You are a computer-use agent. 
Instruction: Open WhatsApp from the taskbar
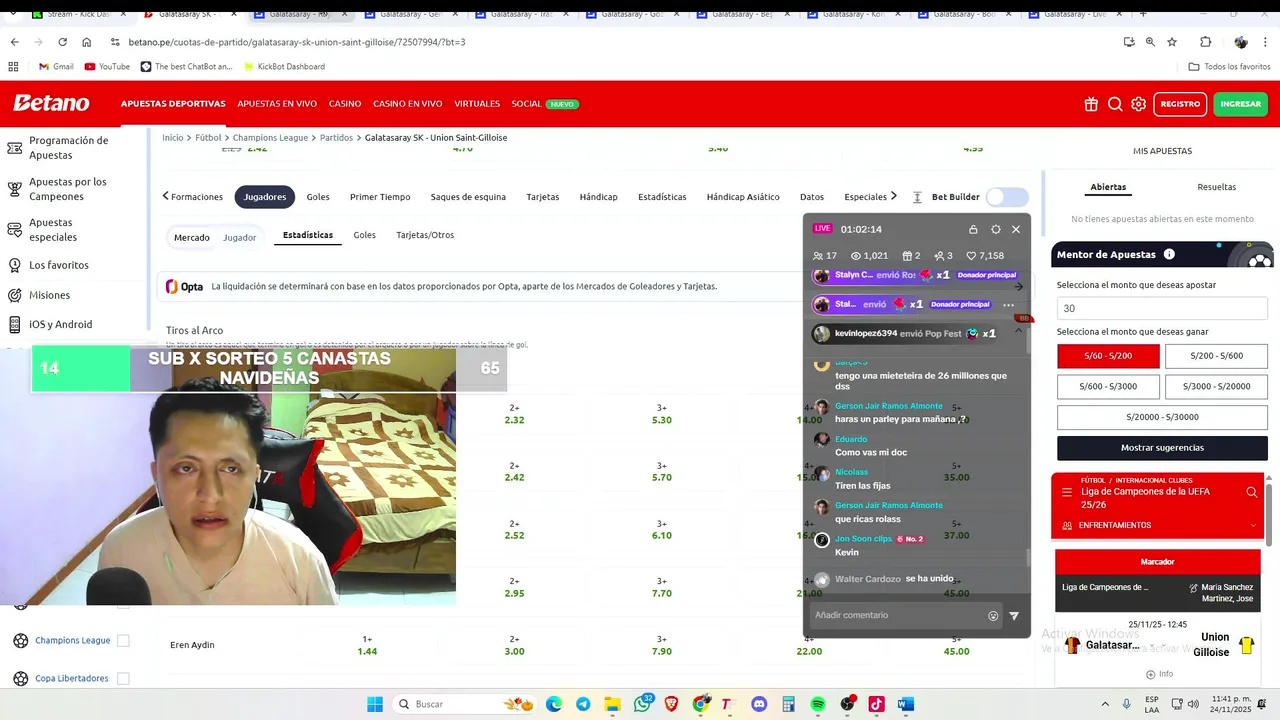(642, 704)
